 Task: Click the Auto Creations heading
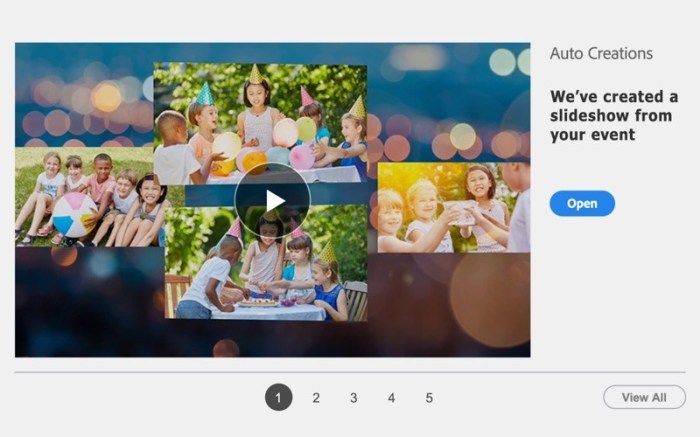coord(601,54)
